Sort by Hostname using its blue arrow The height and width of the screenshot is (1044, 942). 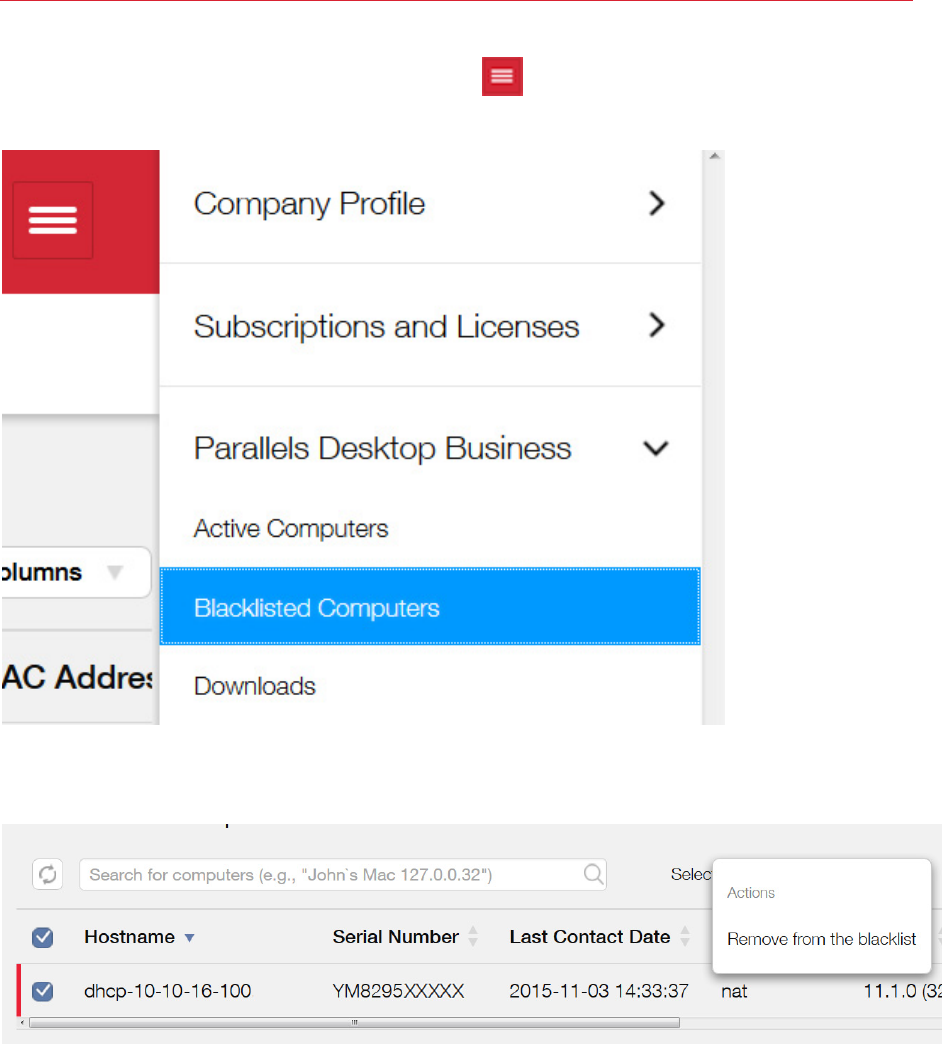(190, 938)
